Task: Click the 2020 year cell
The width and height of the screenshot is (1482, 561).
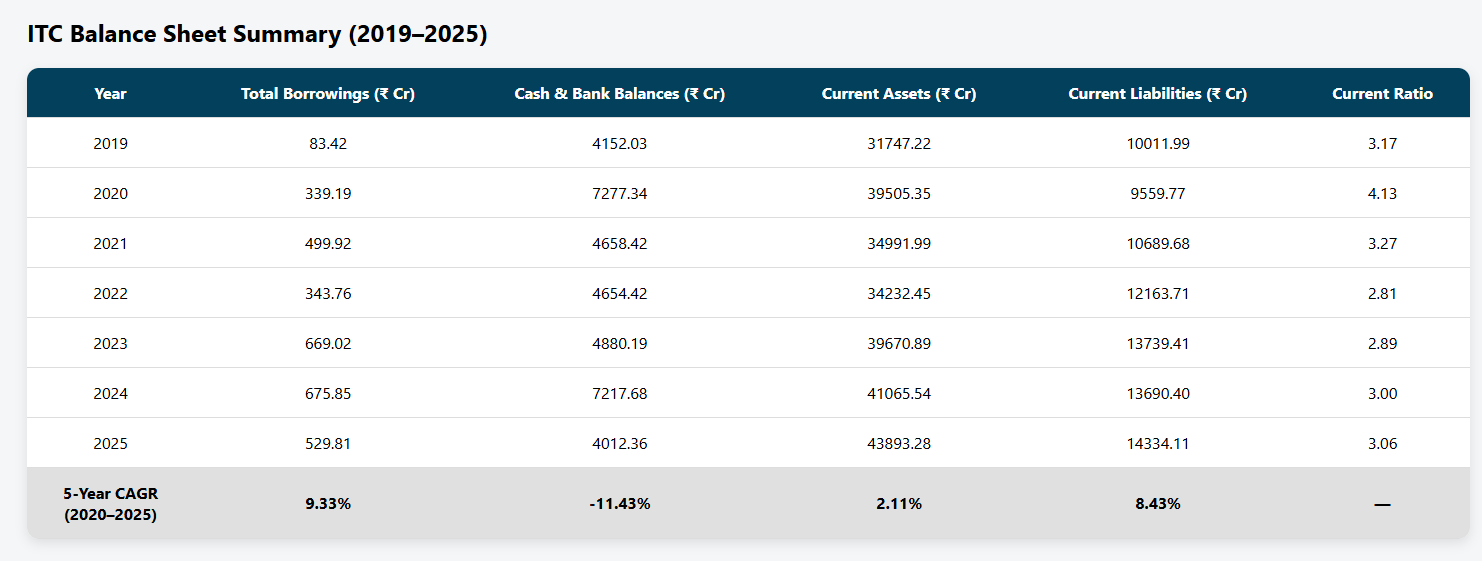Action: tap(110, 193)
